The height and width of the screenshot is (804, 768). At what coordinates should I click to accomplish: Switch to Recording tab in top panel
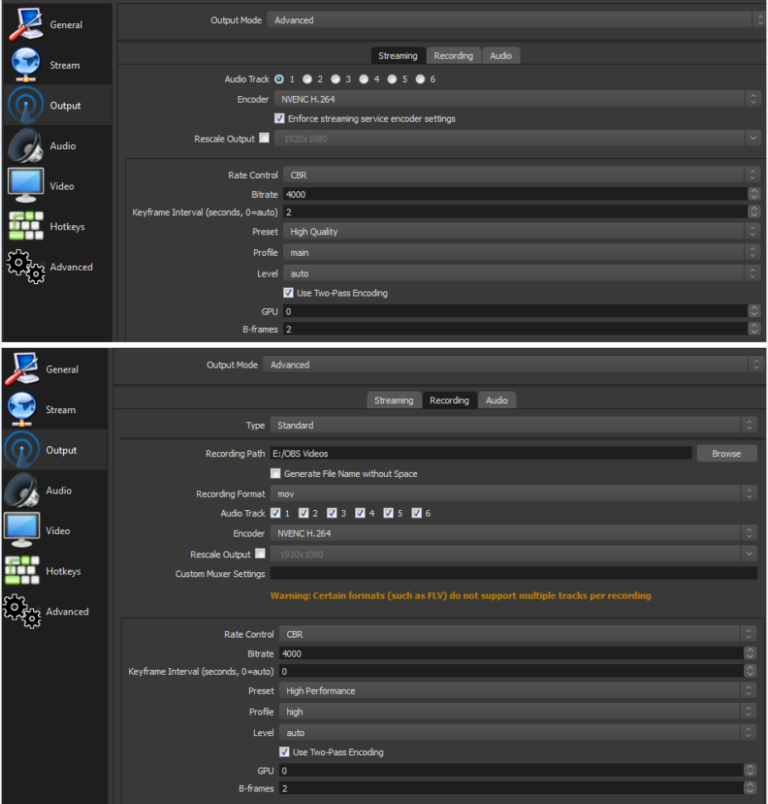(x=453, y=55)
